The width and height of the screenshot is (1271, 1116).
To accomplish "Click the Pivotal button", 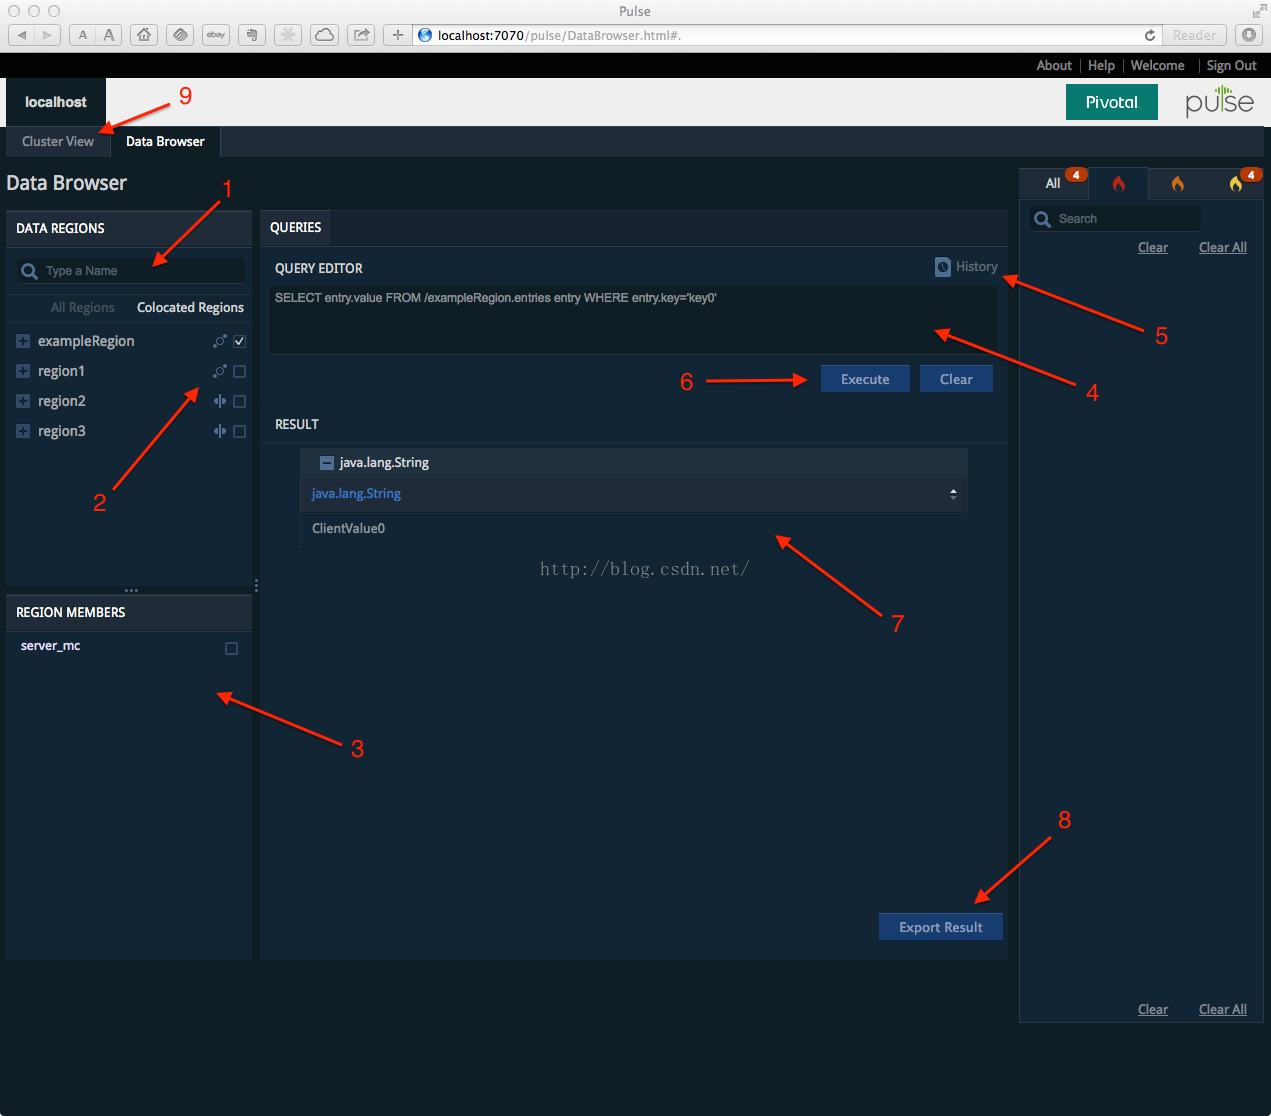I will tap(1111, 102).
